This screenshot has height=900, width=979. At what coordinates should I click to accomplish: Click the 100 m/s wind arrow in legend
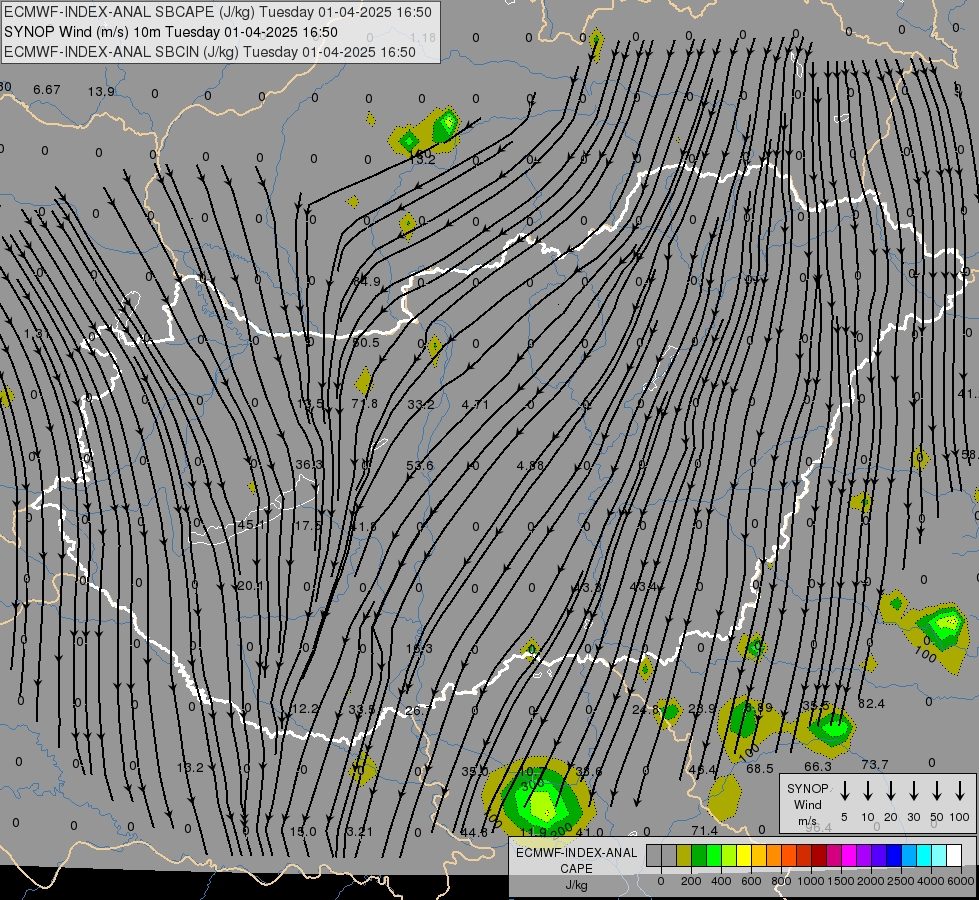pyautogui.click(x=960, y=790)
